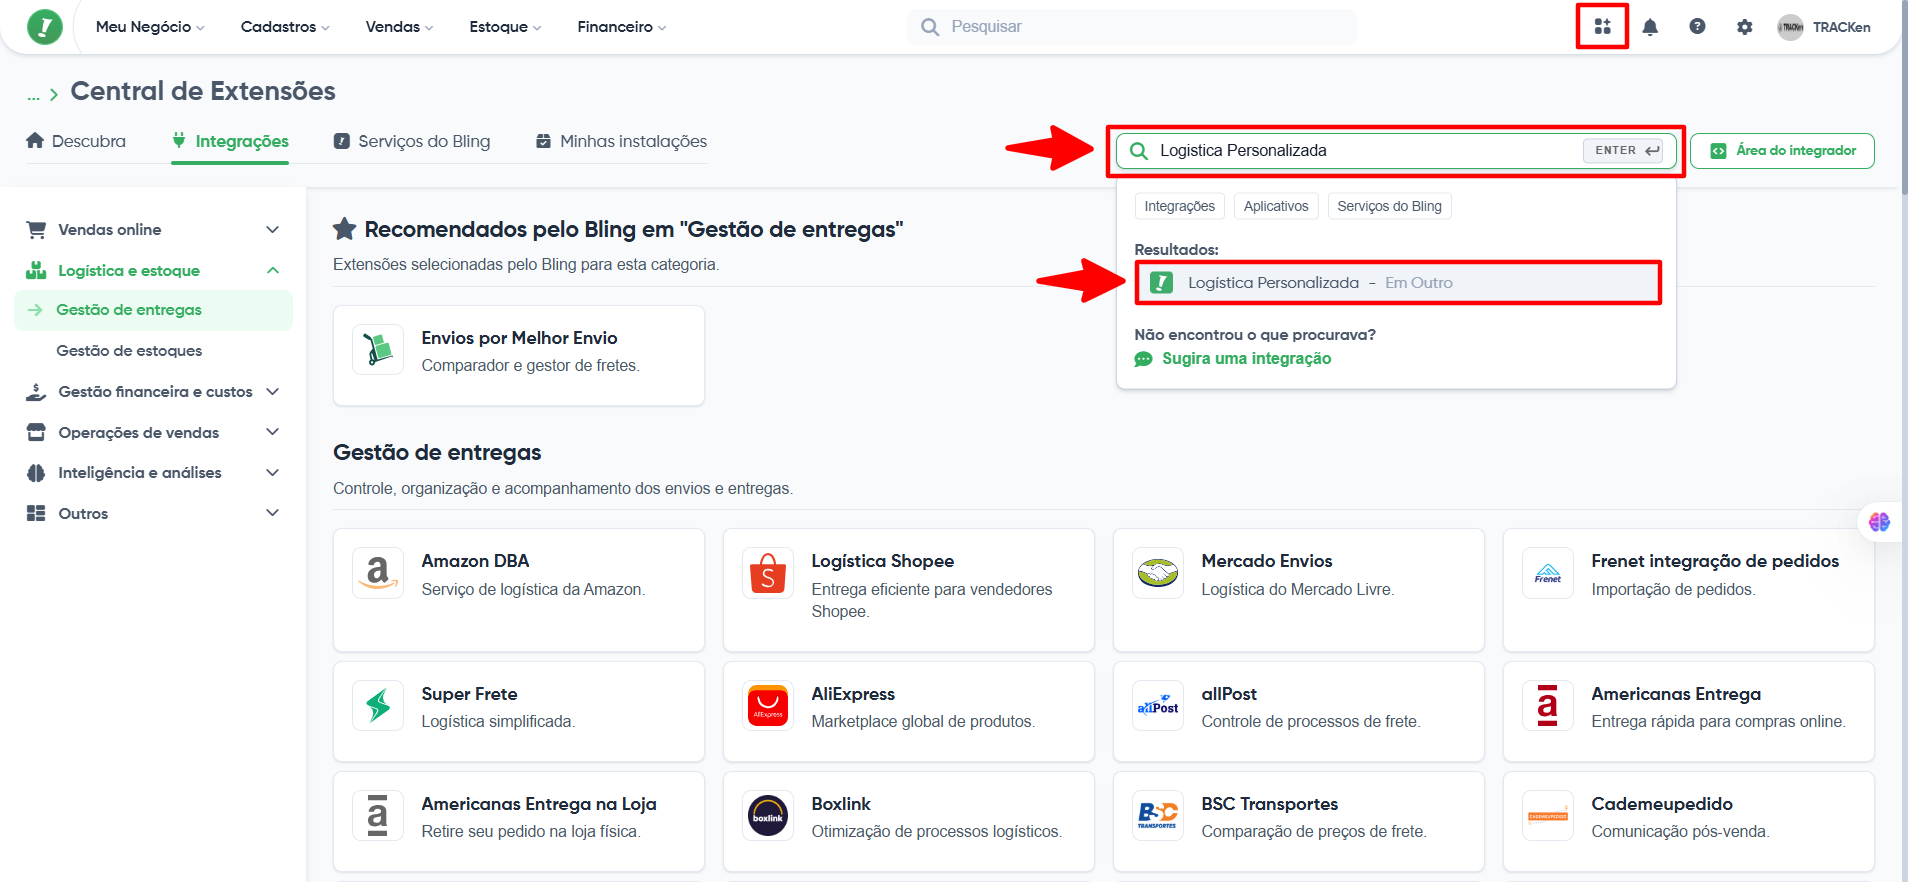Expand Gestão financeira e custos
This screenshot has width=1908, height=882.
153,392
